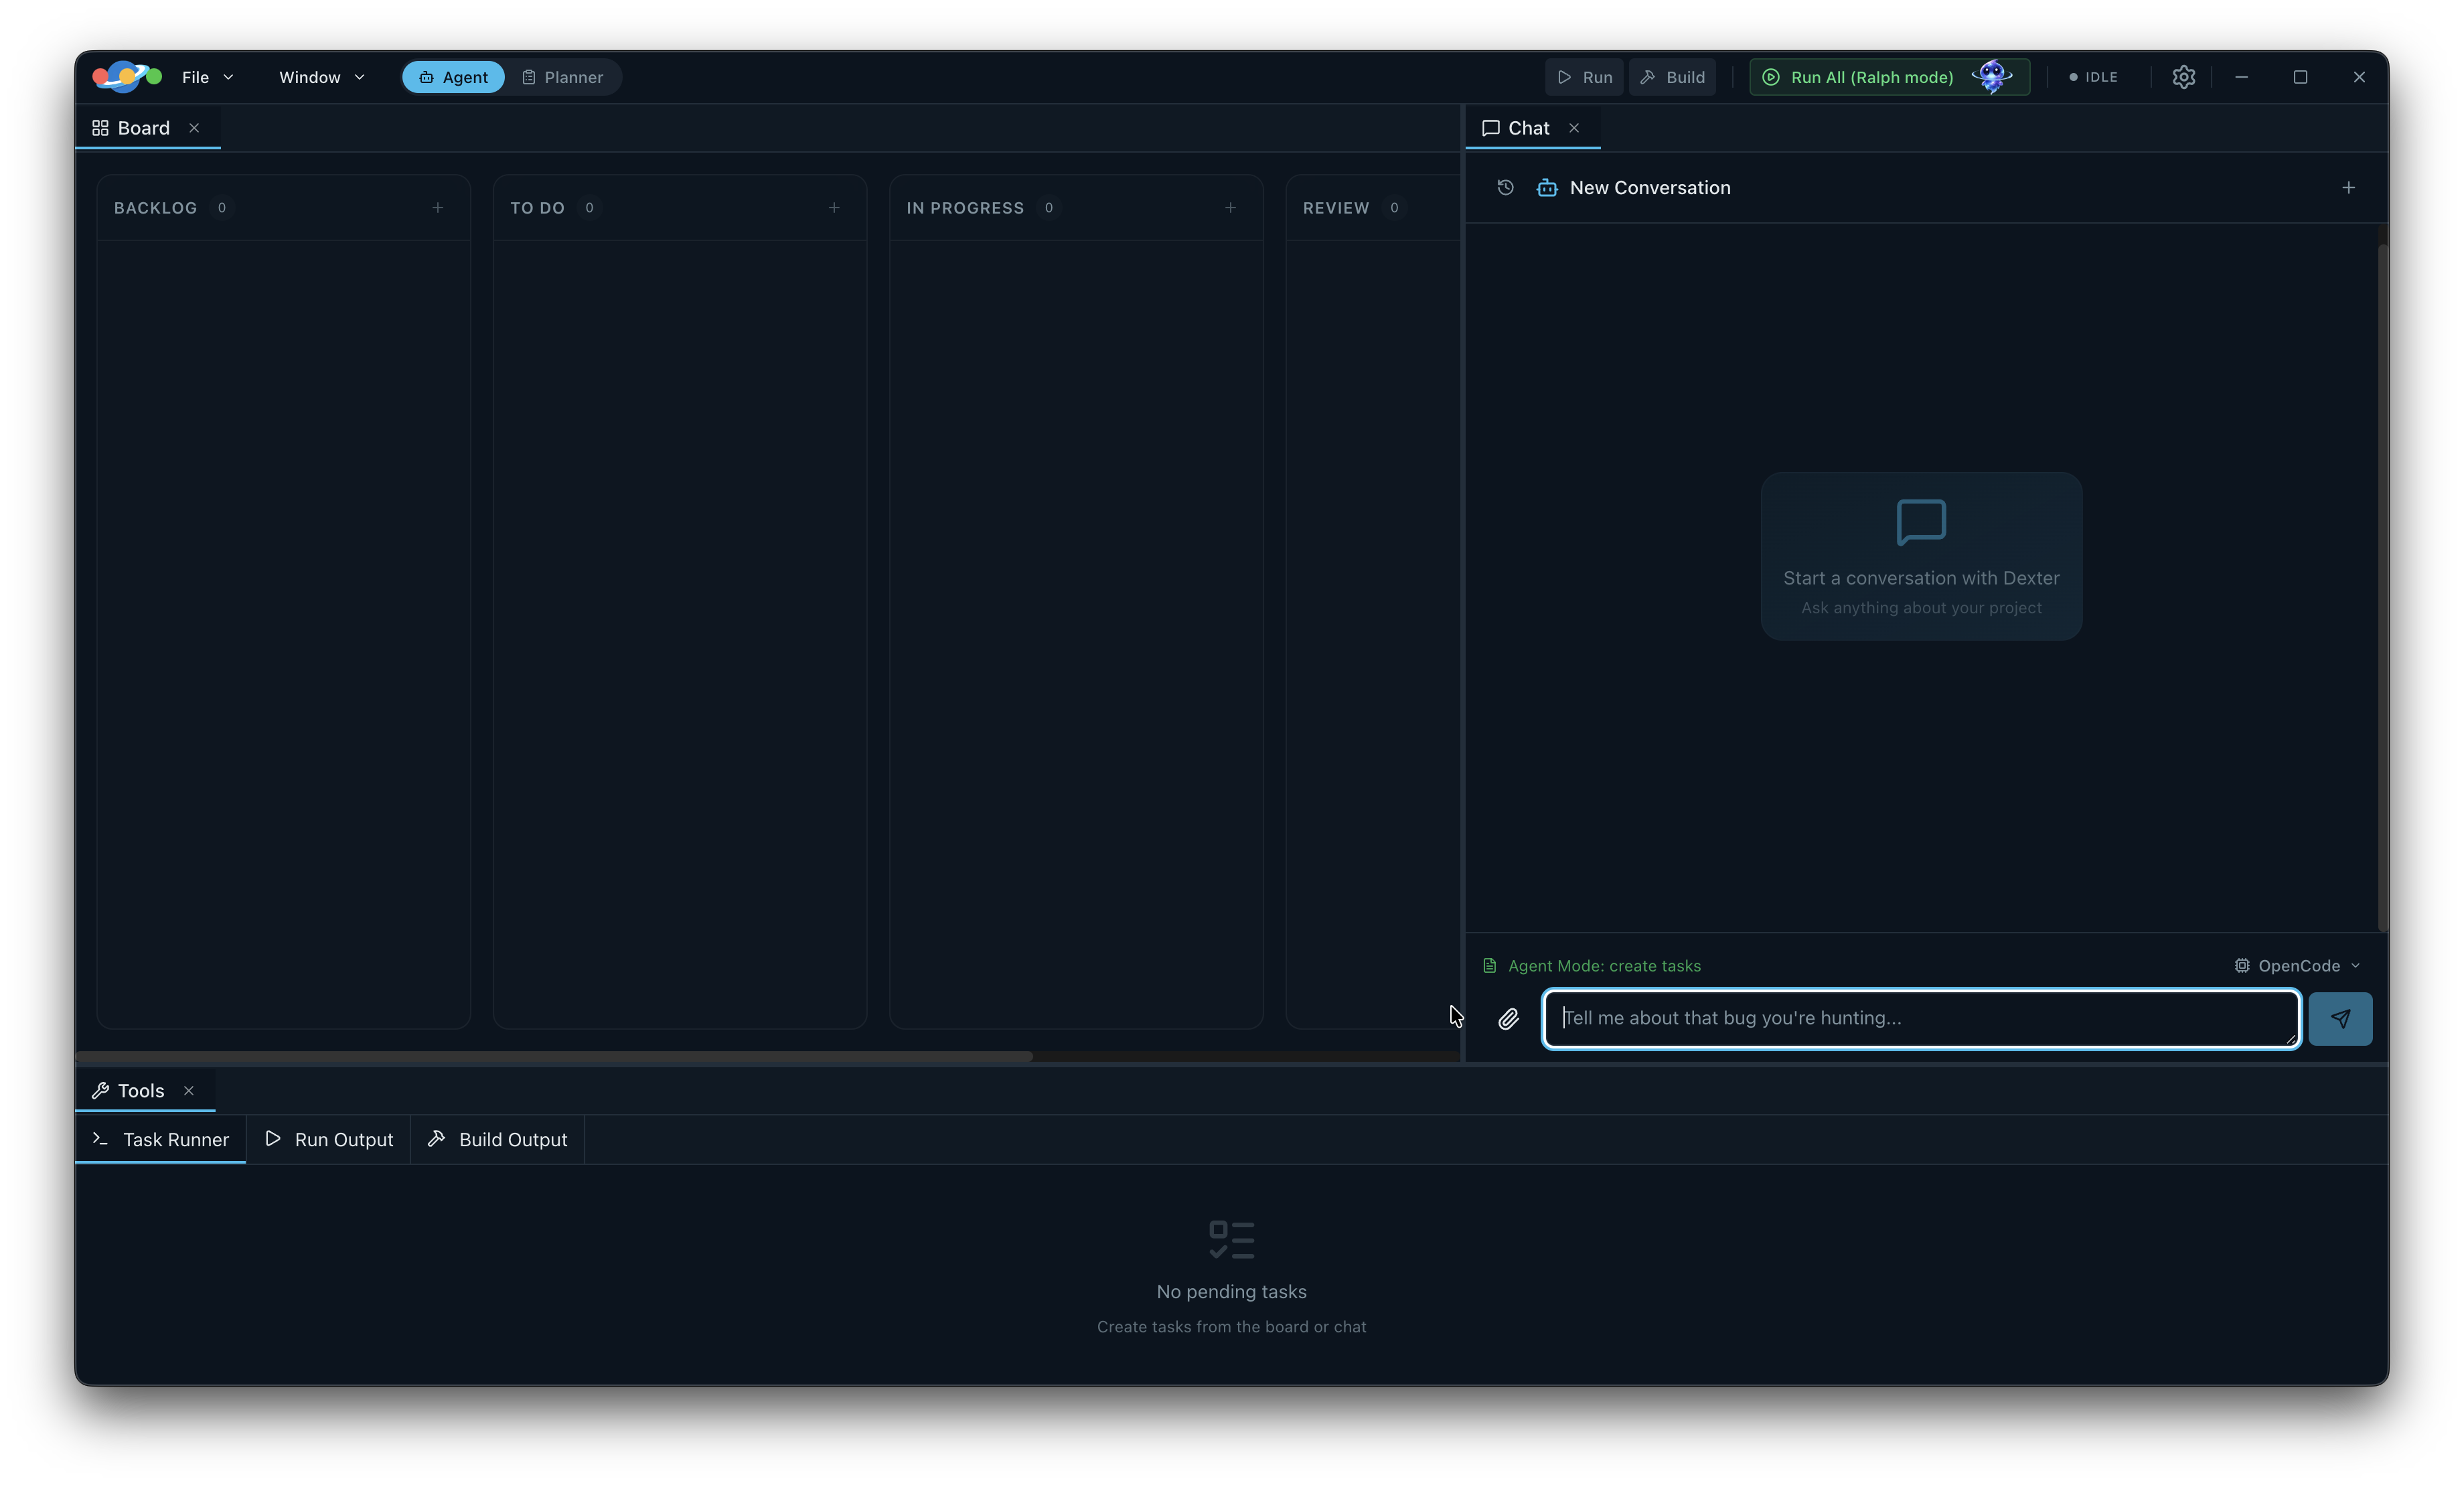The width and height of the screenshot is (2464, 1485).
Task: Open the File menu dropdown
Action: click(x=207, y=76)
